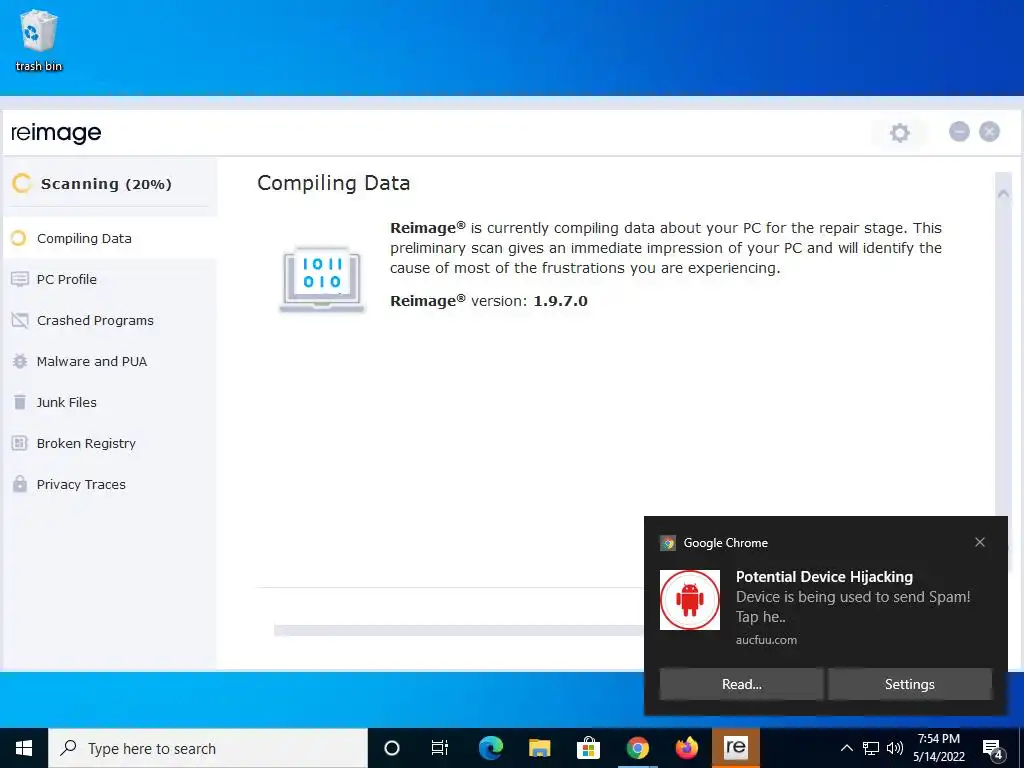
Task: Click the Reimage logo
Action: click(x=56, y=133)
